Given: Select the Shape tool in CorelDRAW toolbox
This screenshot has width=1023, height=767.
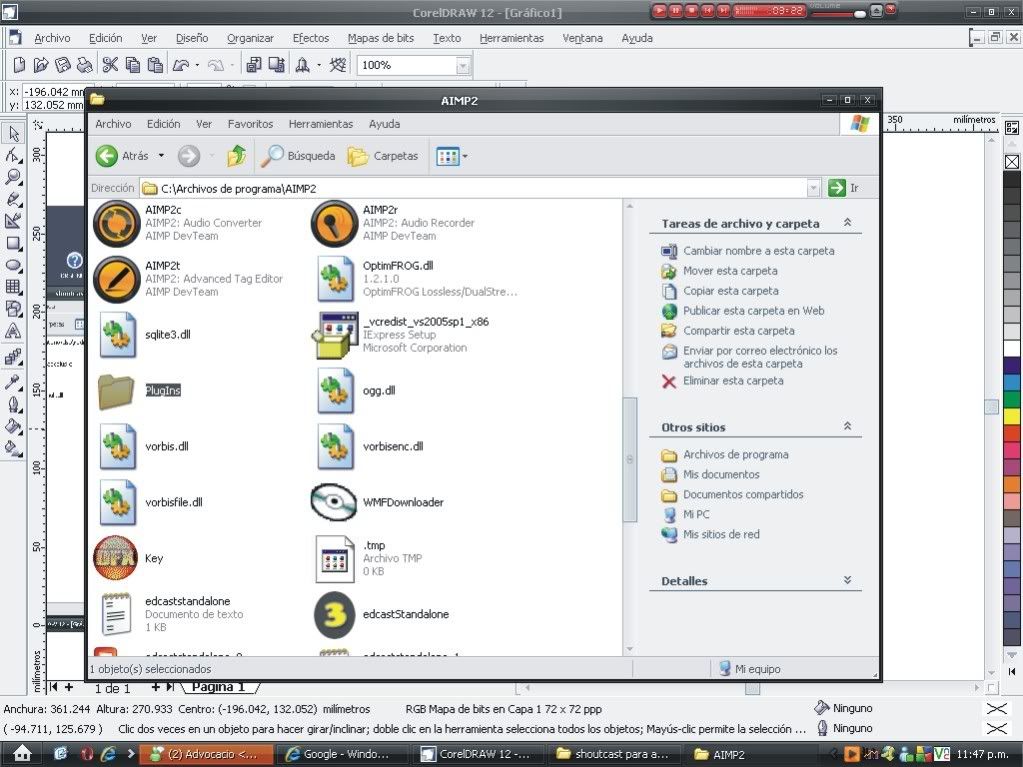Looking at the screenshot, I should coord(13,155).
